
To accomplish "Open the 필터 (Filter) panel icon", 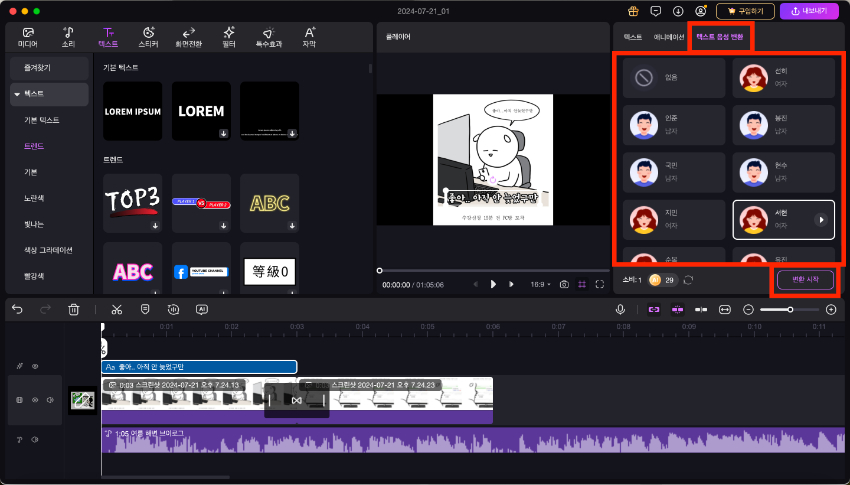I will coord(229,37).
